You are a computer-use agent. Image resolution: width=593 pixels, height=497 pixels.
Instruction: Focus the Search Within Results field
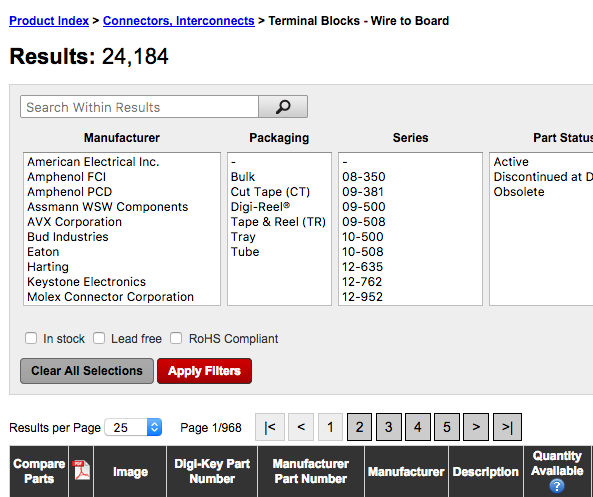tap(139, 107)
